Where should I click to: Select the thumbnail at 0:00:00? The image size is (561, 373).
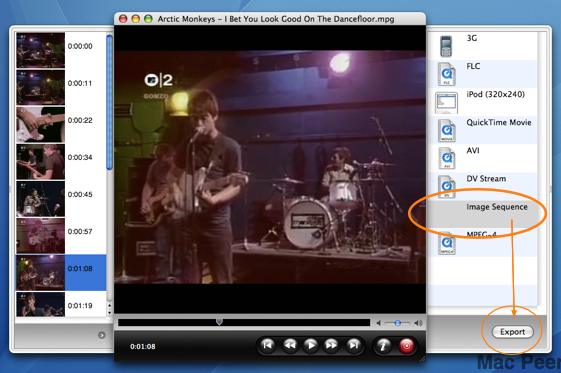coord(40,50)
